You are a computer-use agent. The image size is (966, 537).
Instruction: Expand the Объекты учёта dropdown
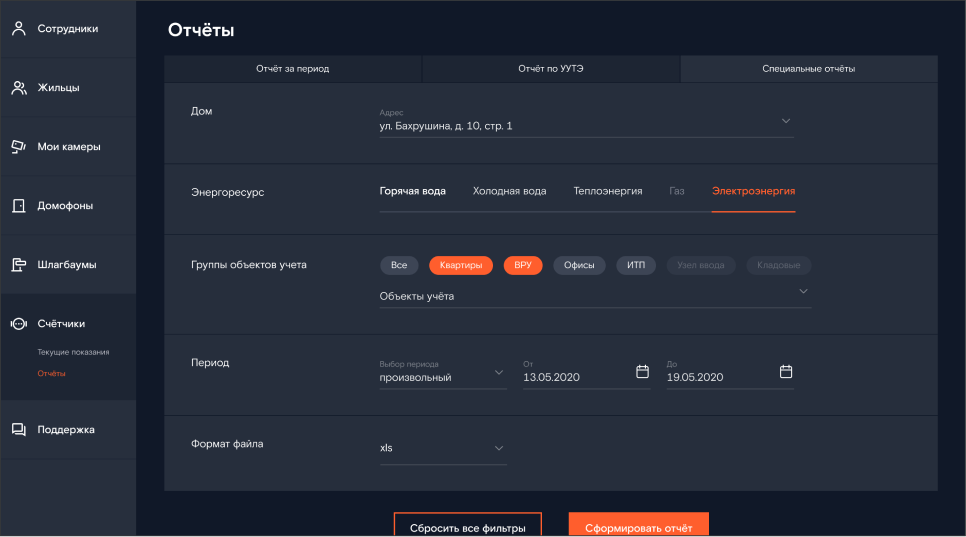click(595, 296)
